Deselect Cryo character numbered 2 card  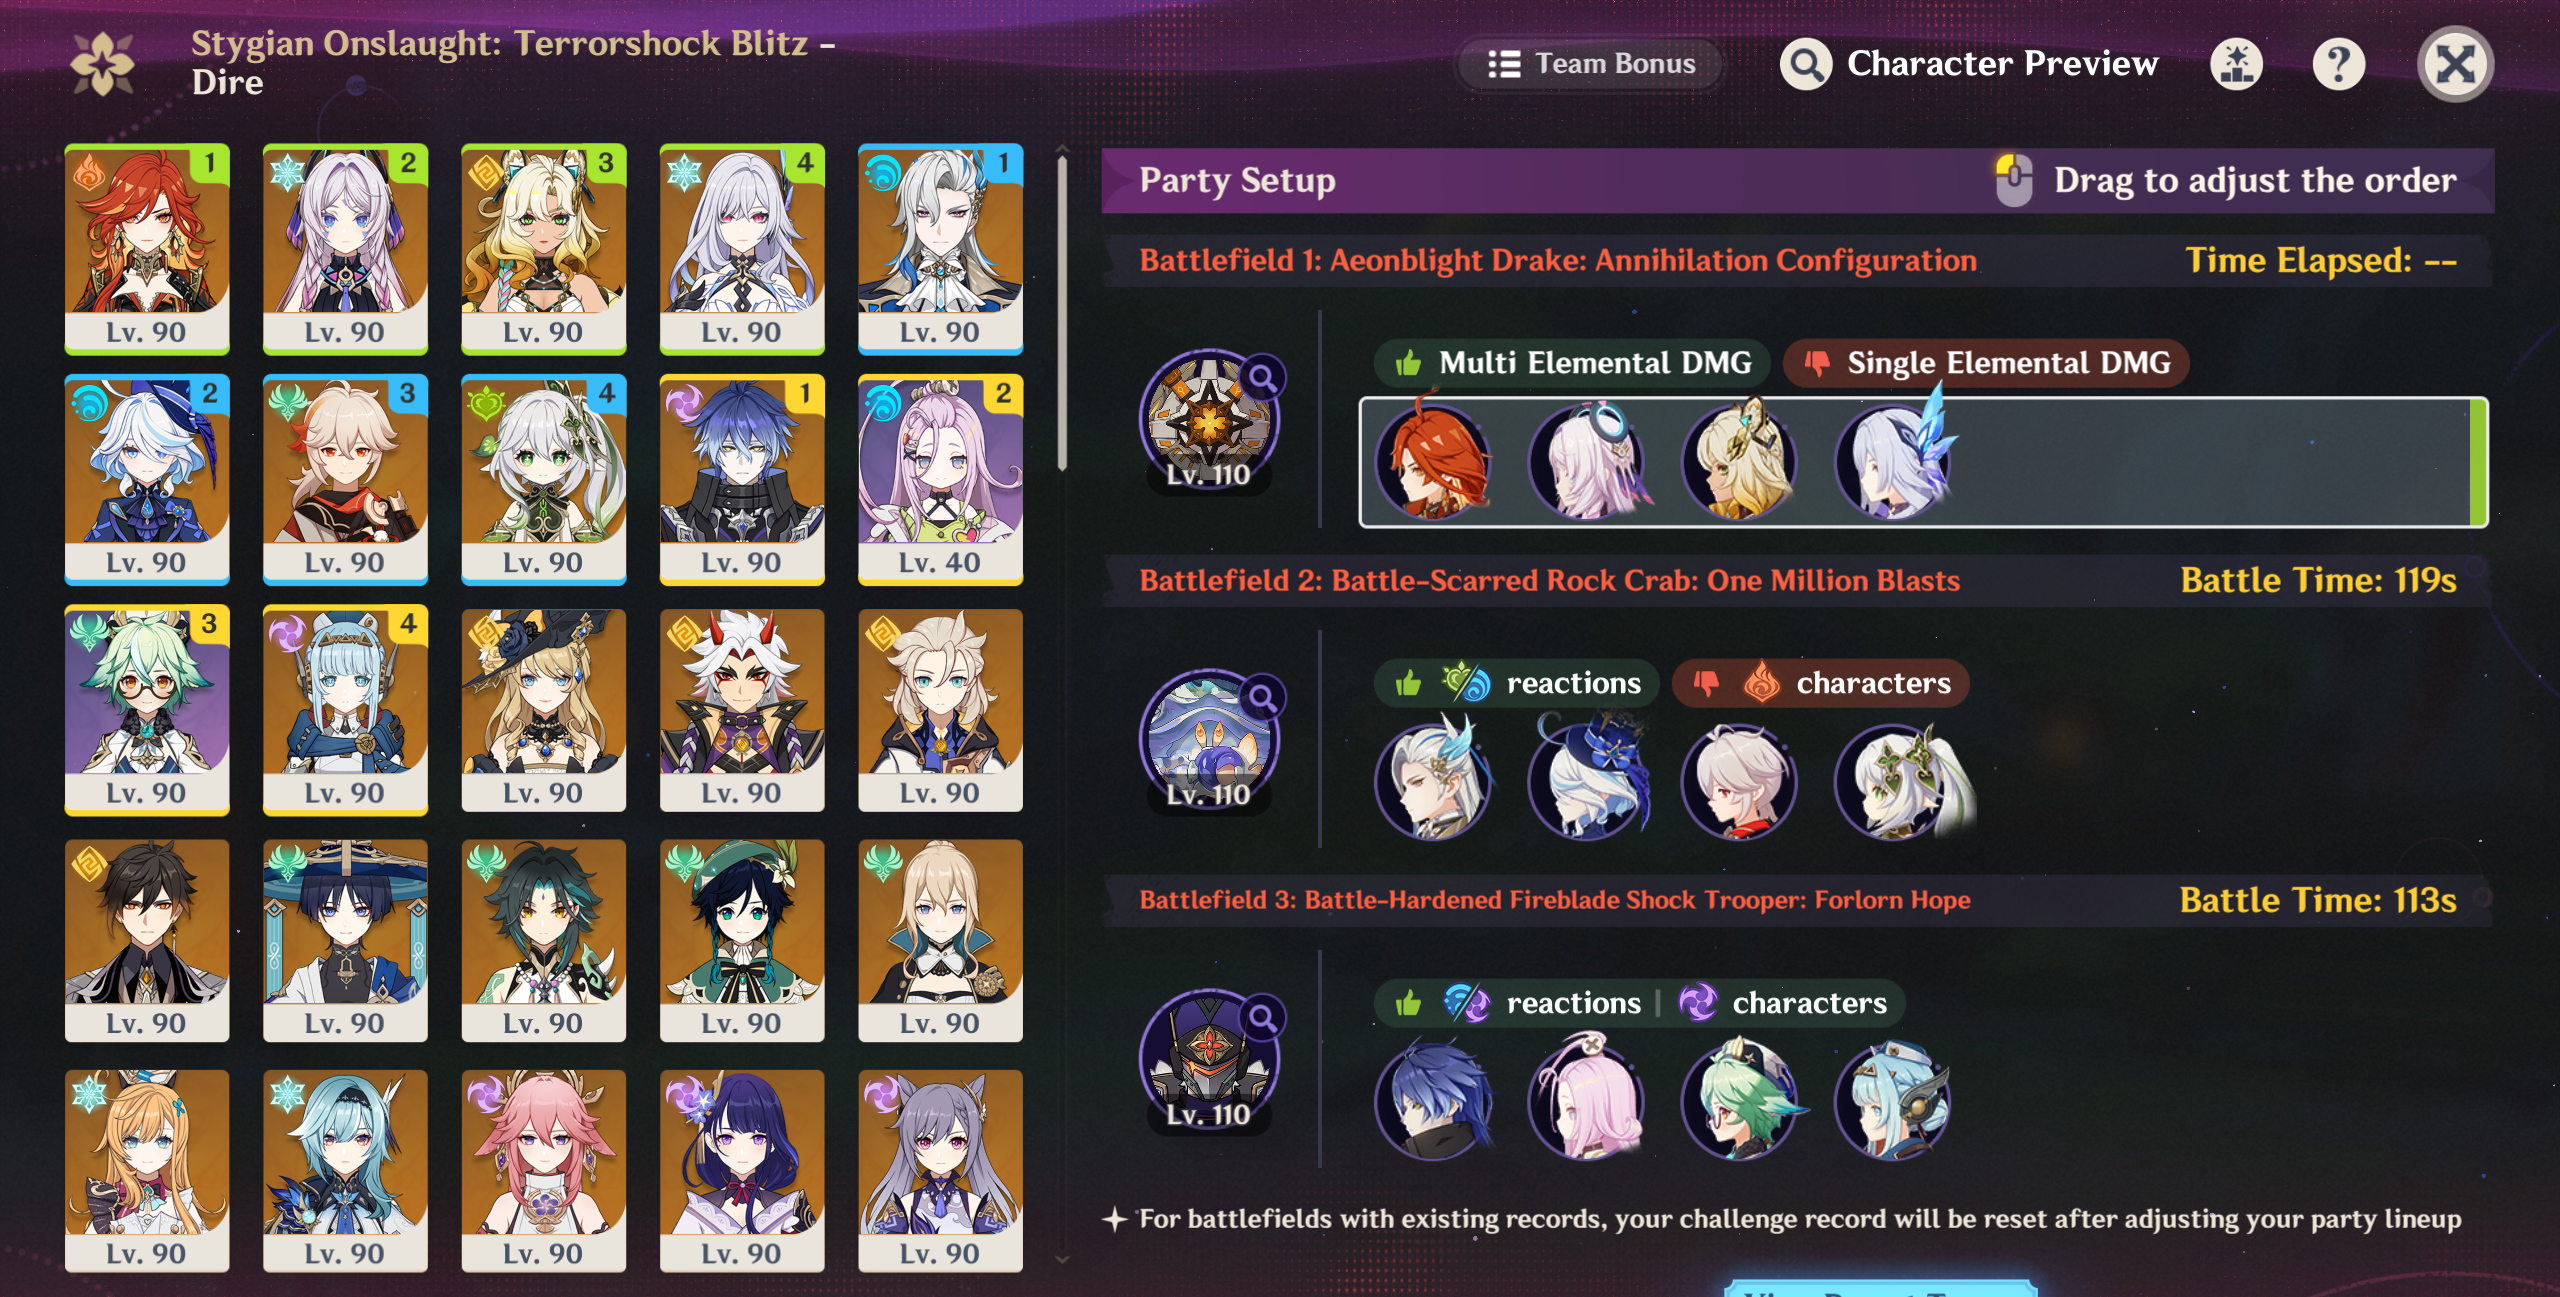[345, 249]
